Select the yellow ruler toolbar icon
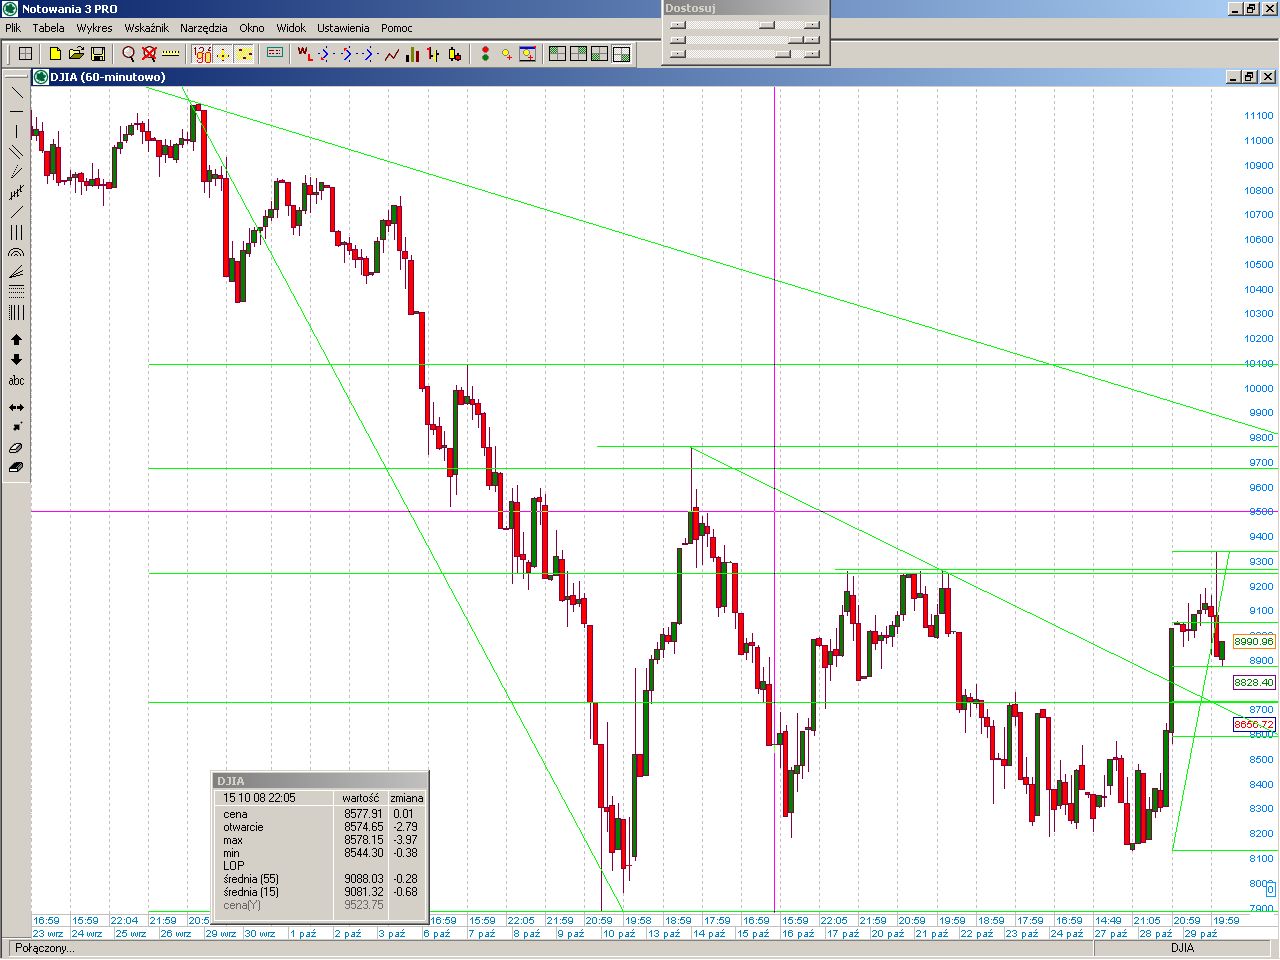Viewport: 1280px width, 960px height. click(171, 54)
